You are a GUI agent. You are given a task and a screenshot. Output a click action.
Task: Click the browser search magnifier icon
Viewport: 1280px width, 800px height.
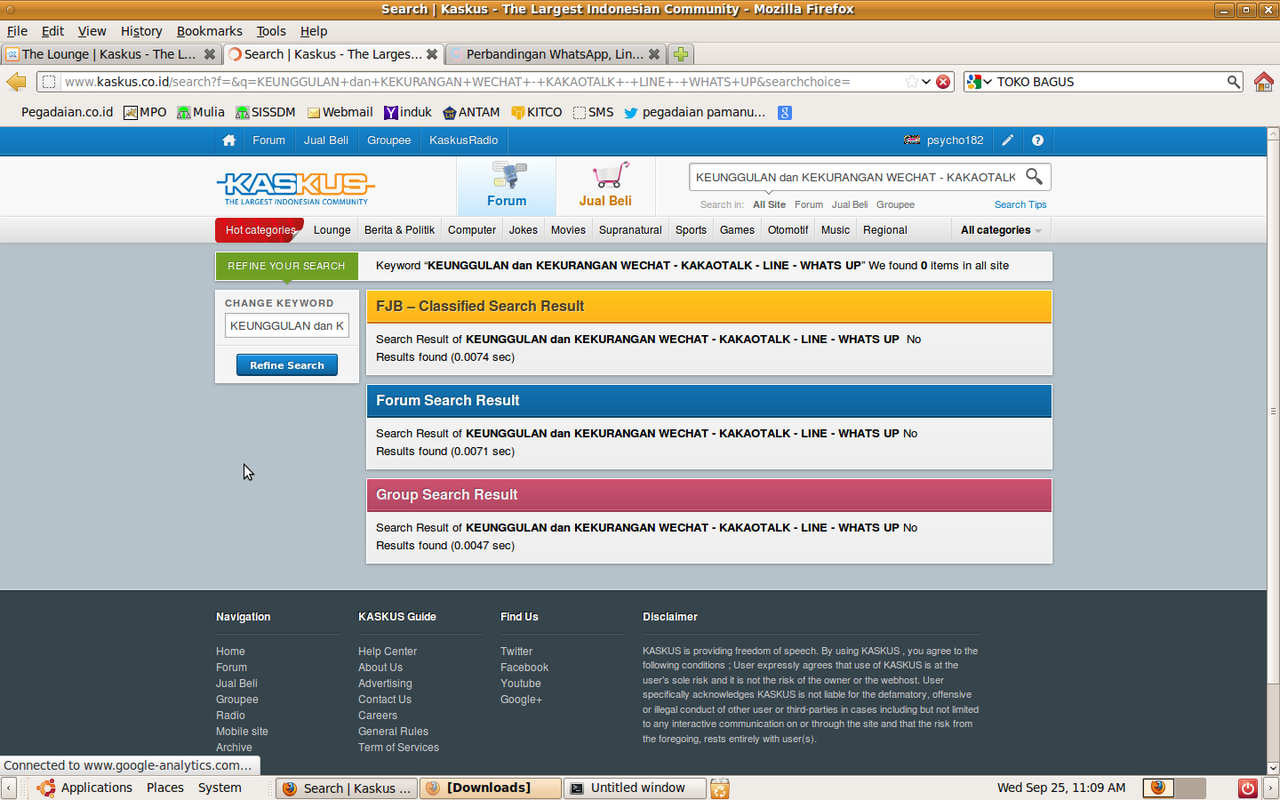pos(1234,82)
